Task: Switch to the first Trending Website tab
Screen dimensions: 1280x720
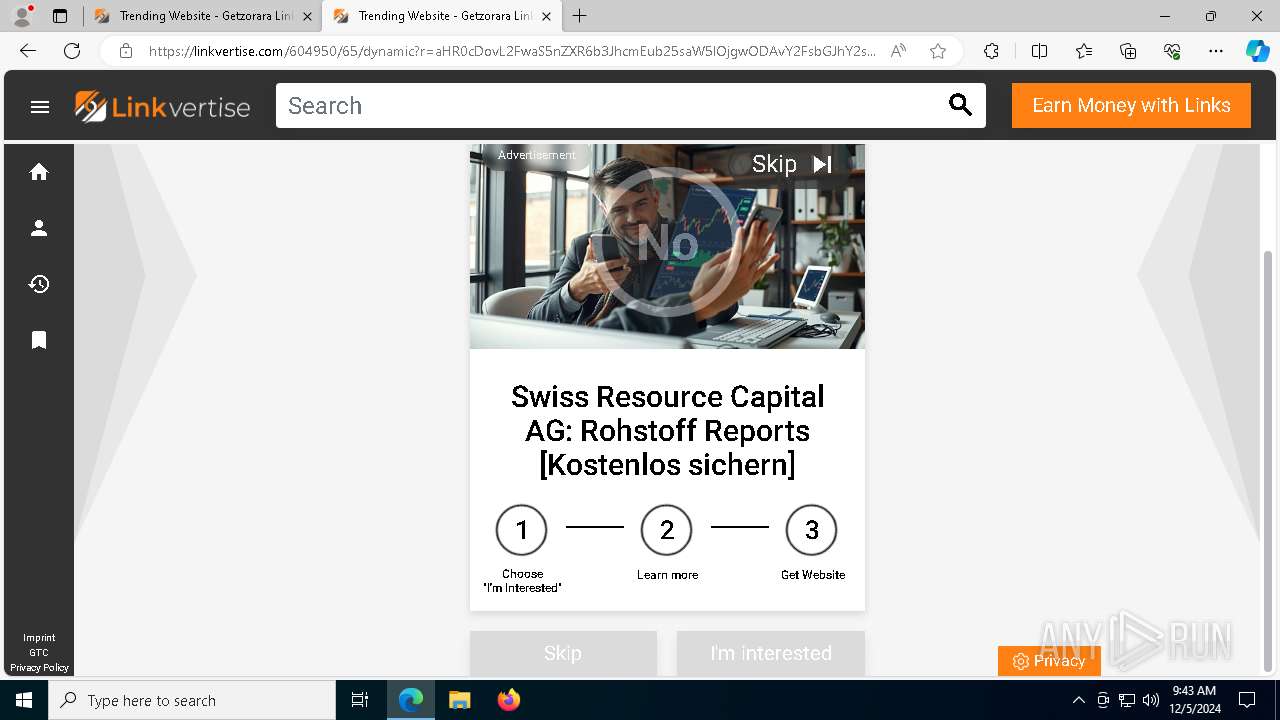Action: 202,16
